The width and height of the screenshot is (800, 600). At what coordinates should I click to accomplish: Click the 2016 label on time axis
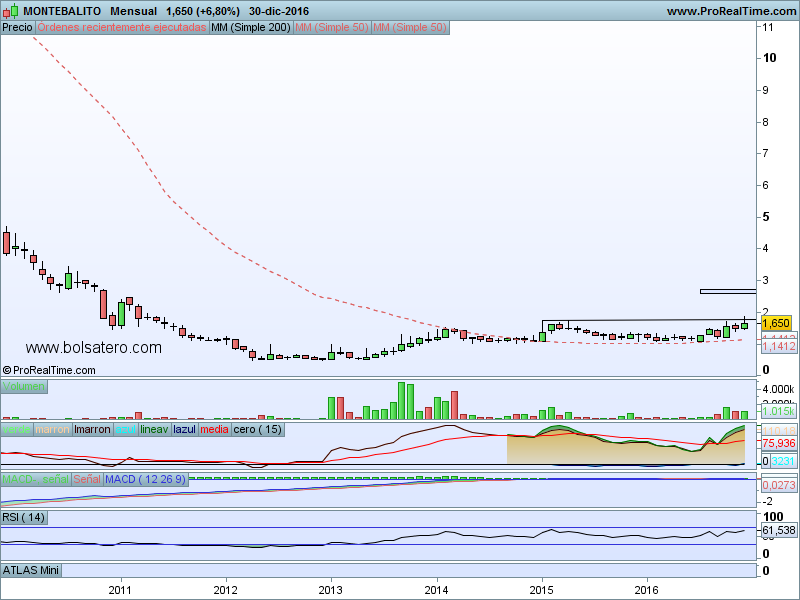pyautogui.click(x=646, y=590)
